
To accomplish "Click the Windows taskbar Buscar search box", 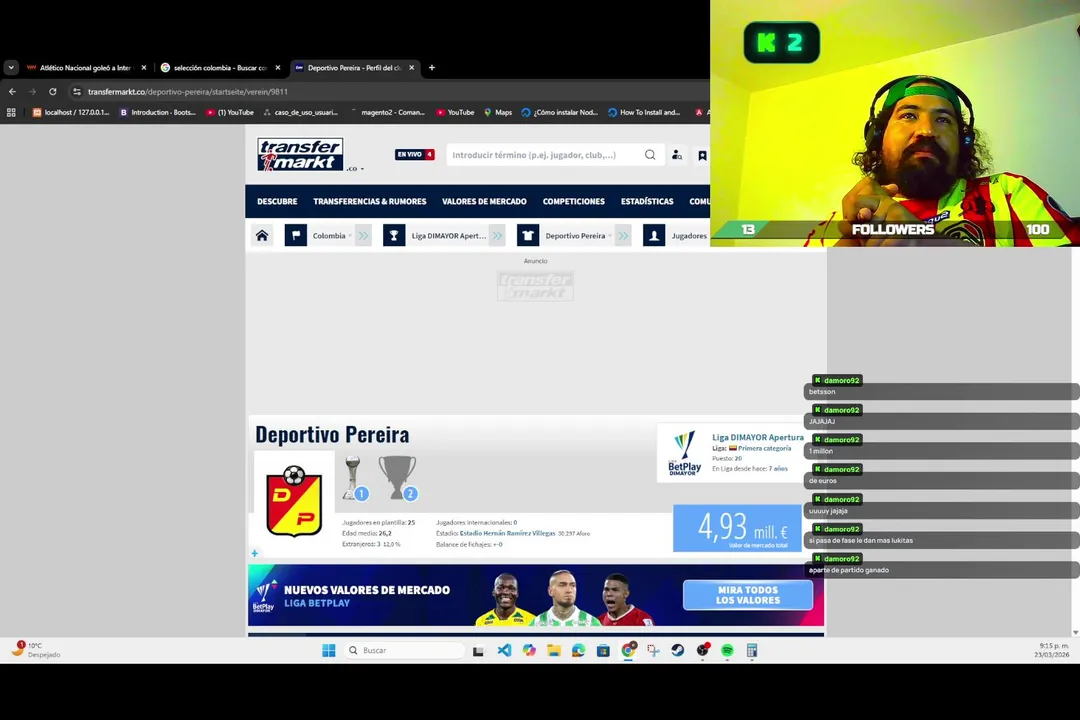I will [x=404, y=650].
